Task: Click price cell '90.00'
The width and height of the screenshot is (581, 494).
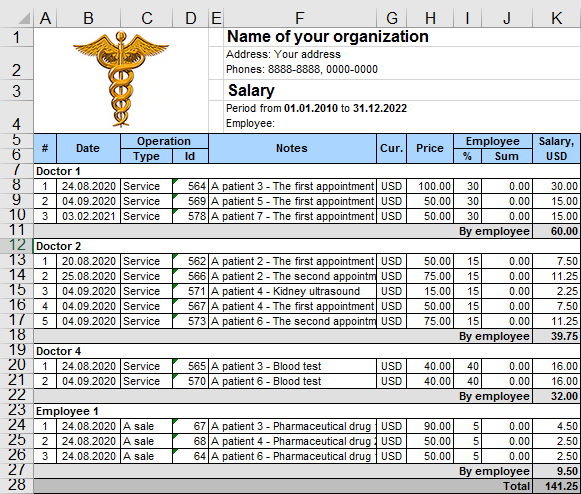Action: tap(430, 426)
